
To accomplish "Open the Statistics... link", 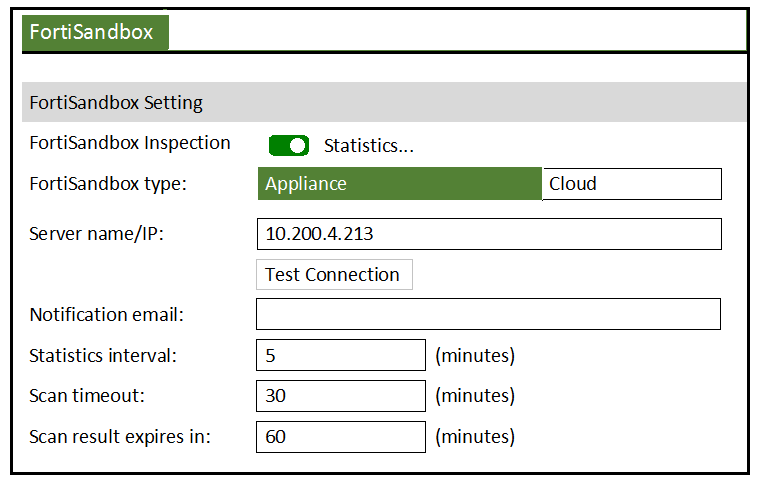I will point(369,146).
